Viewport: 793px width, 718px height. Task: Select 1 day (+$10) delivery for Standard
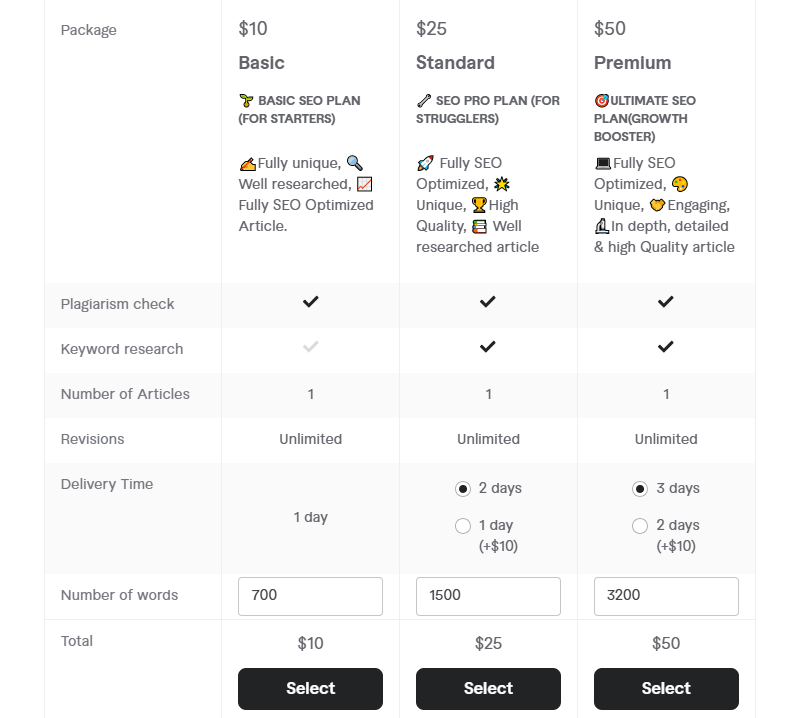(463, 526)
